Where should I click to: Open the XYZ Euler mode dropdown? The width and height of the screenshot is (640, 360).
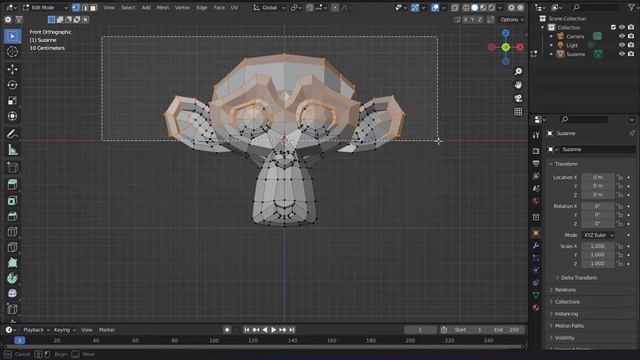pyautogui.click(x=598, y=235)
